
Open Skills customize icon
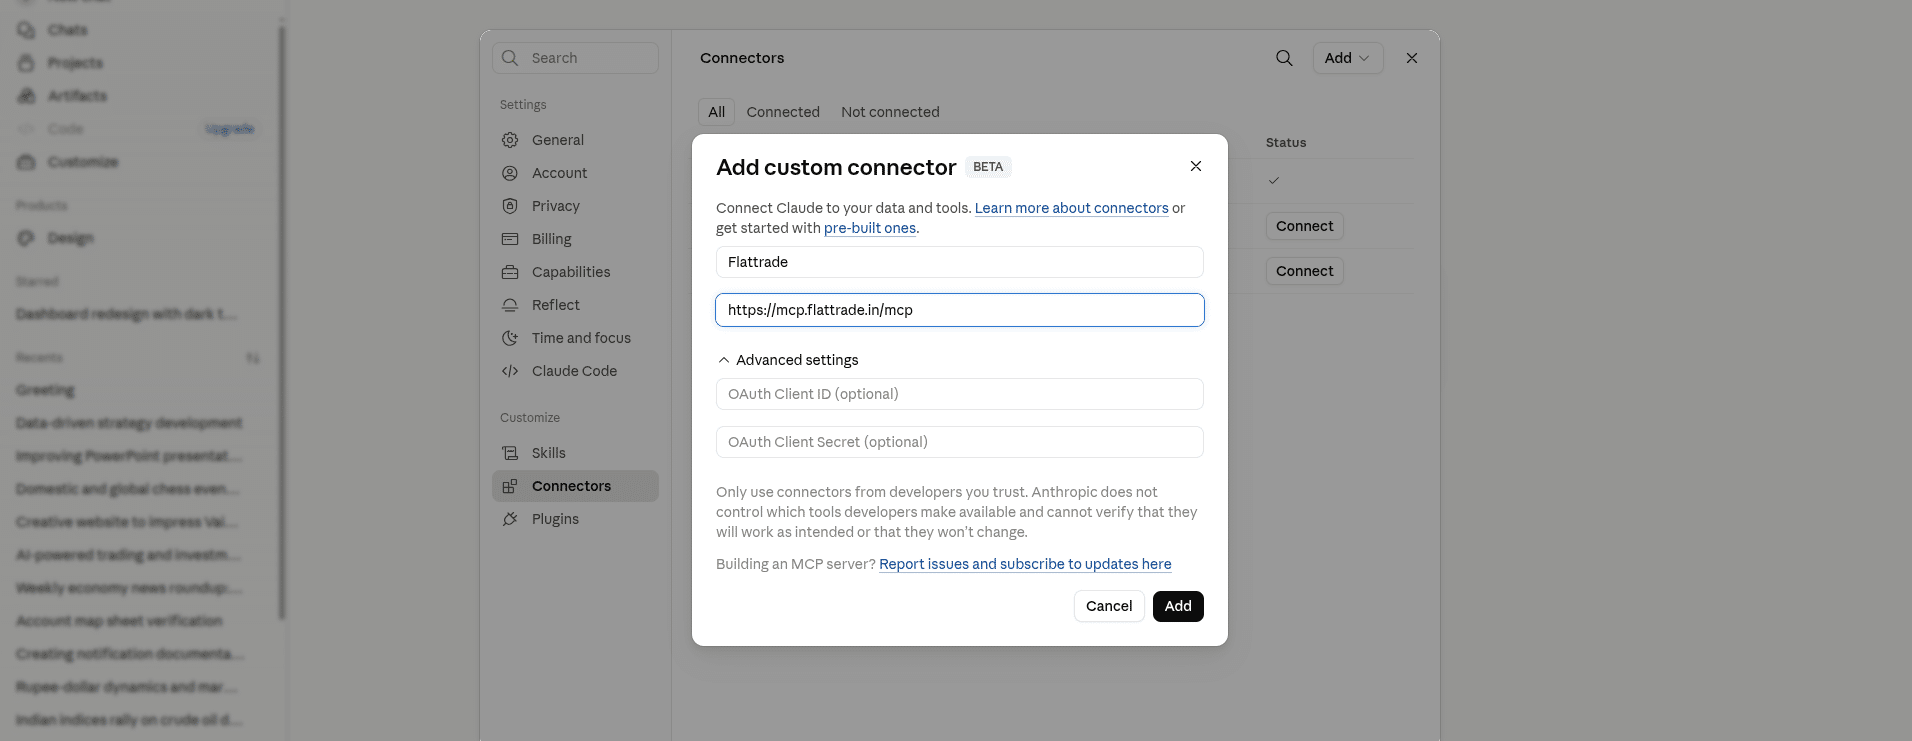[510, 453]
